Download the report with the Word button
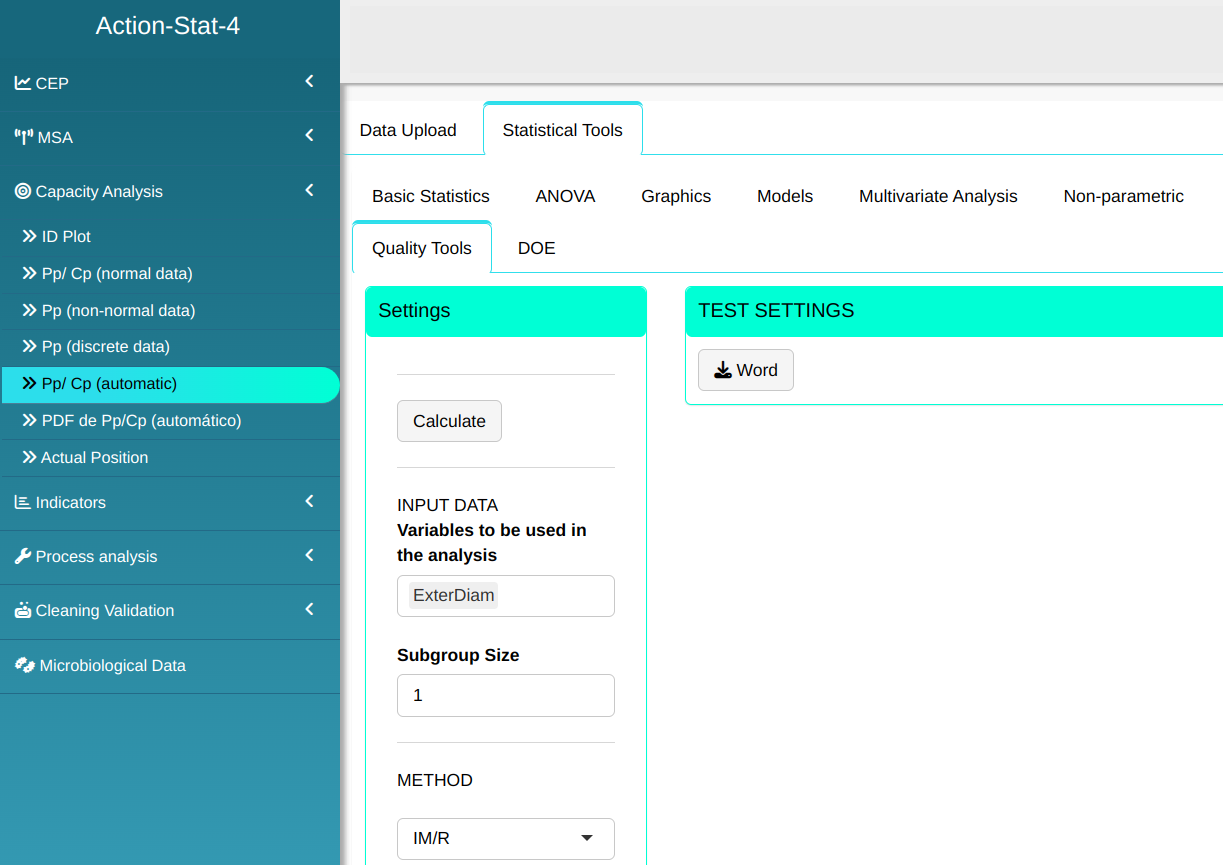This screenshot has height=865, width=1223. [745, 370]
